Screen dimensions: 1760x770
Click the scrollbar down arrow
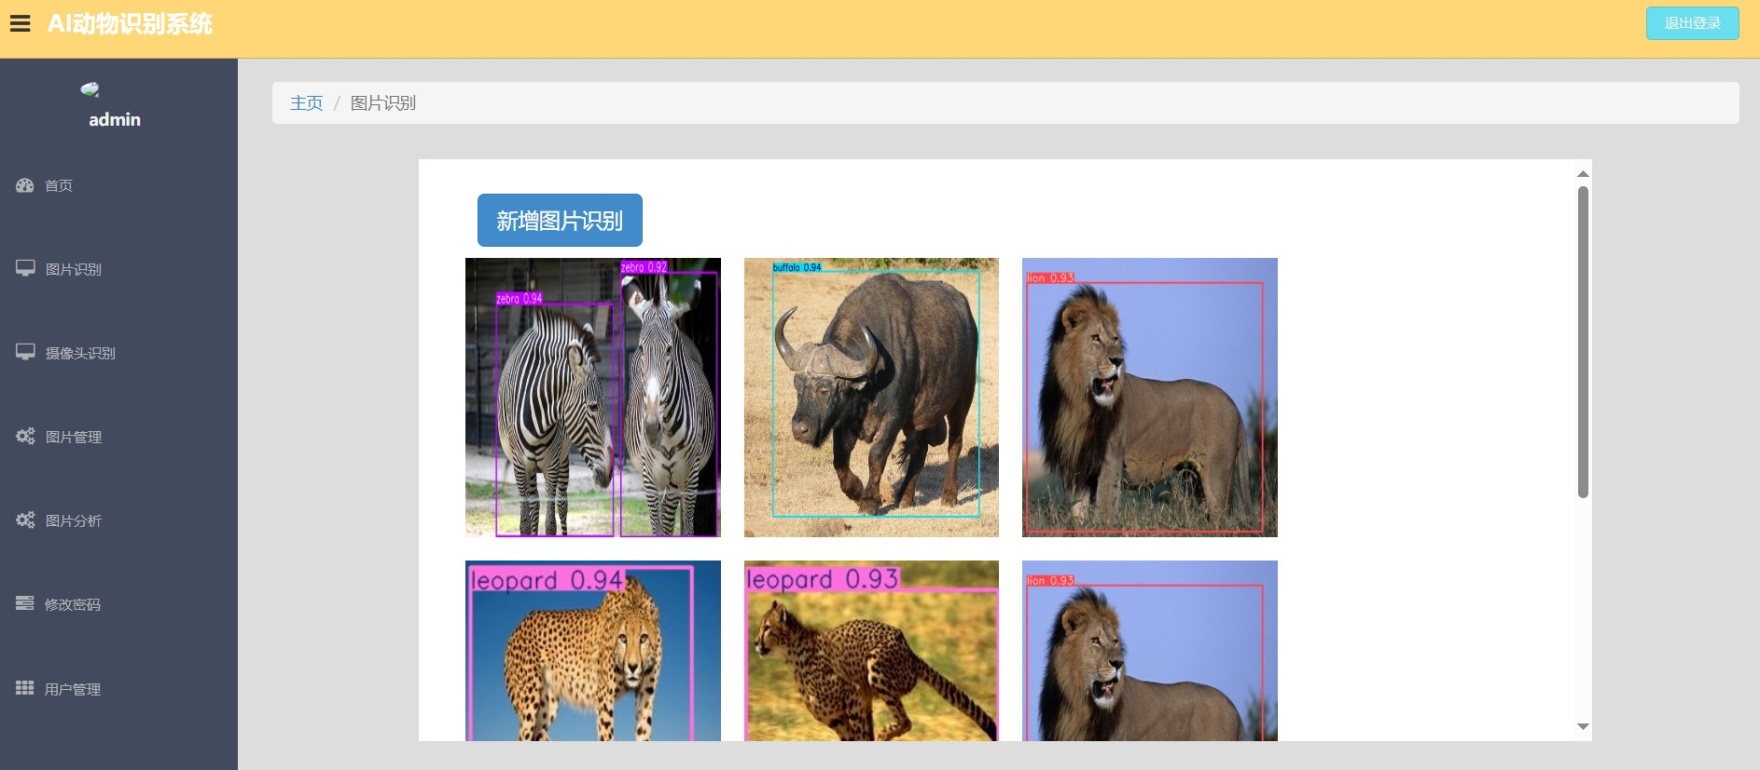click(1582, 727)
